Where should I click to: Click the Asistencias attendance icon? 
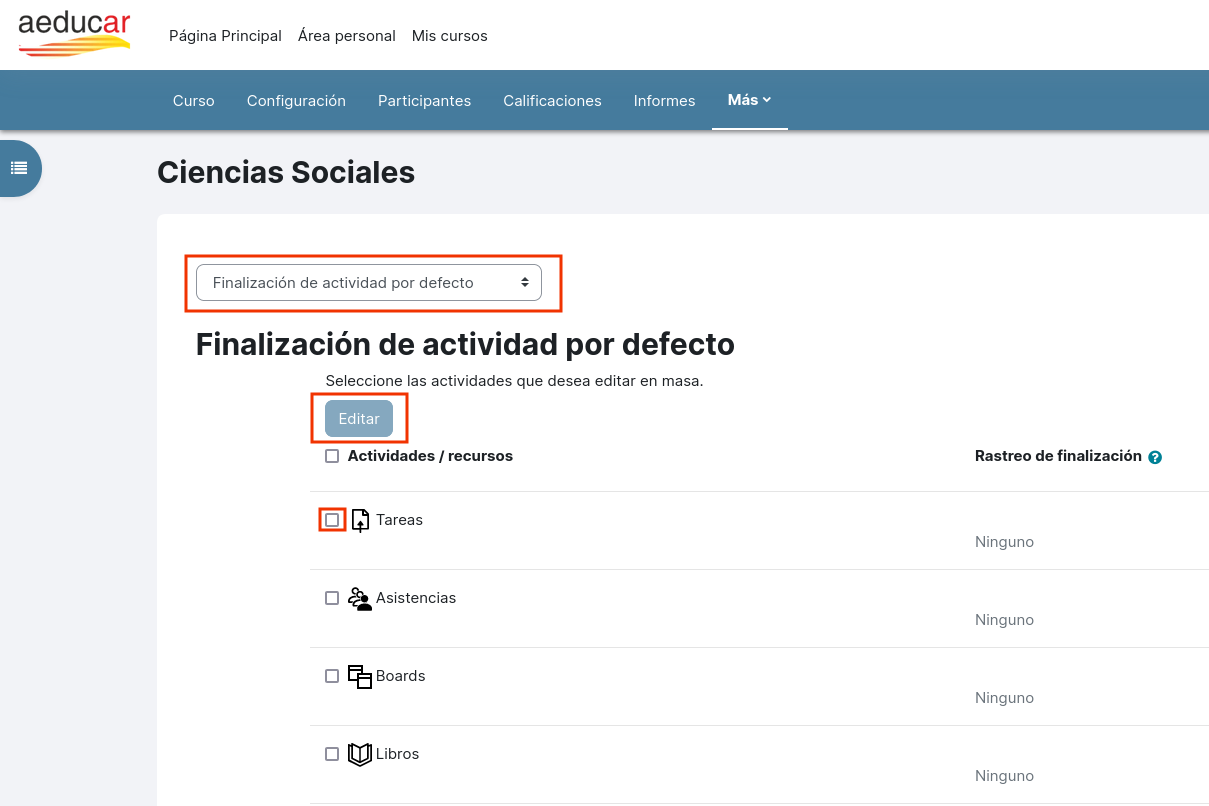click(x=360, y=598)
